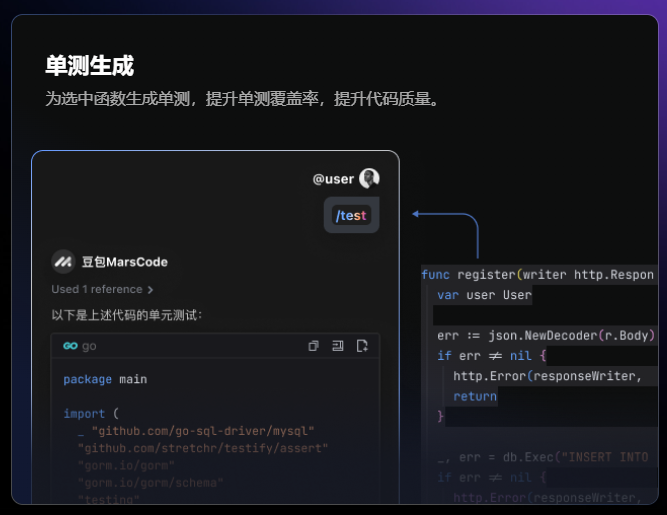Click the /test command chip
The width and height of the screenshot is (667, 515).
click(x=351, y=215)
